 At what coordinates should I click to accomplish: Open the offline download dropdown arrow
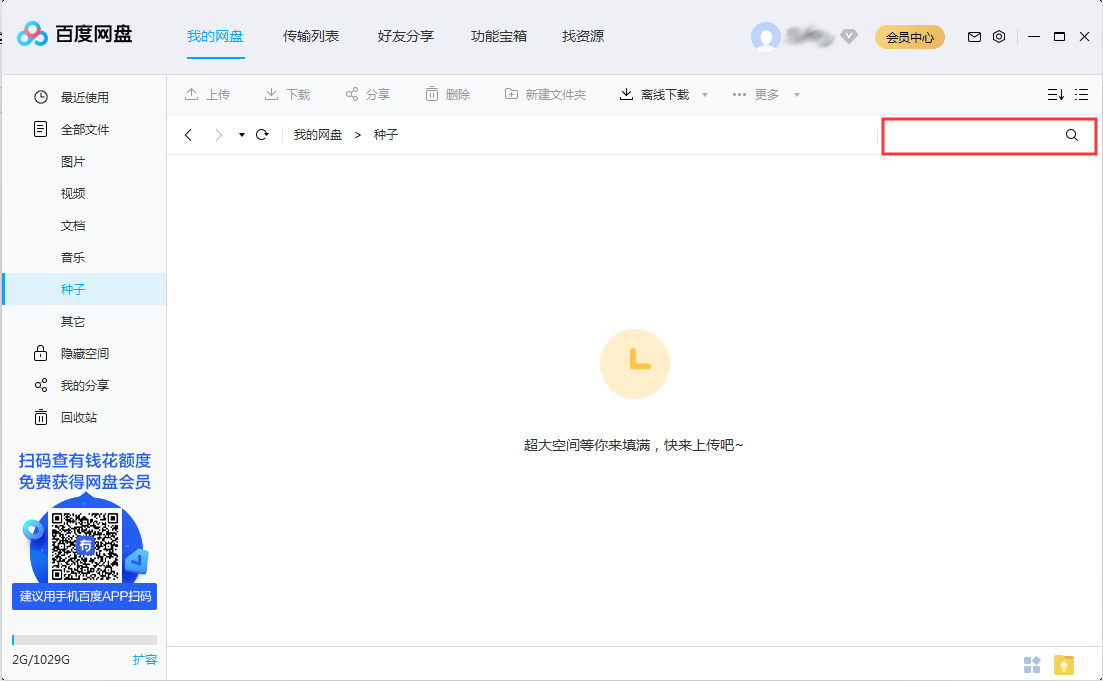click(704, 93)
